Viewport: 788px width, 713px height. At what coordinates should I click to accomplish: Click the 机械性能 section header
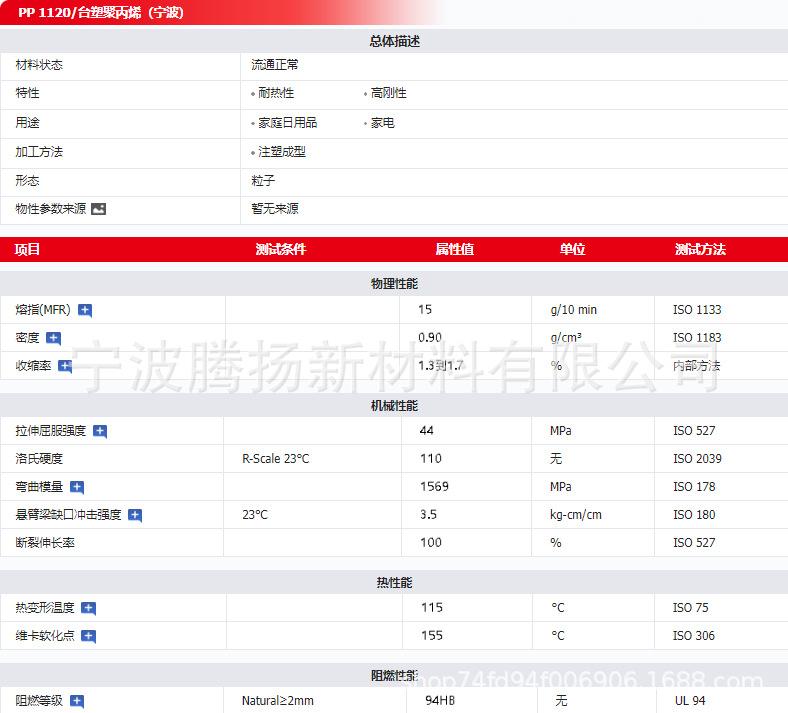[395, 406]
